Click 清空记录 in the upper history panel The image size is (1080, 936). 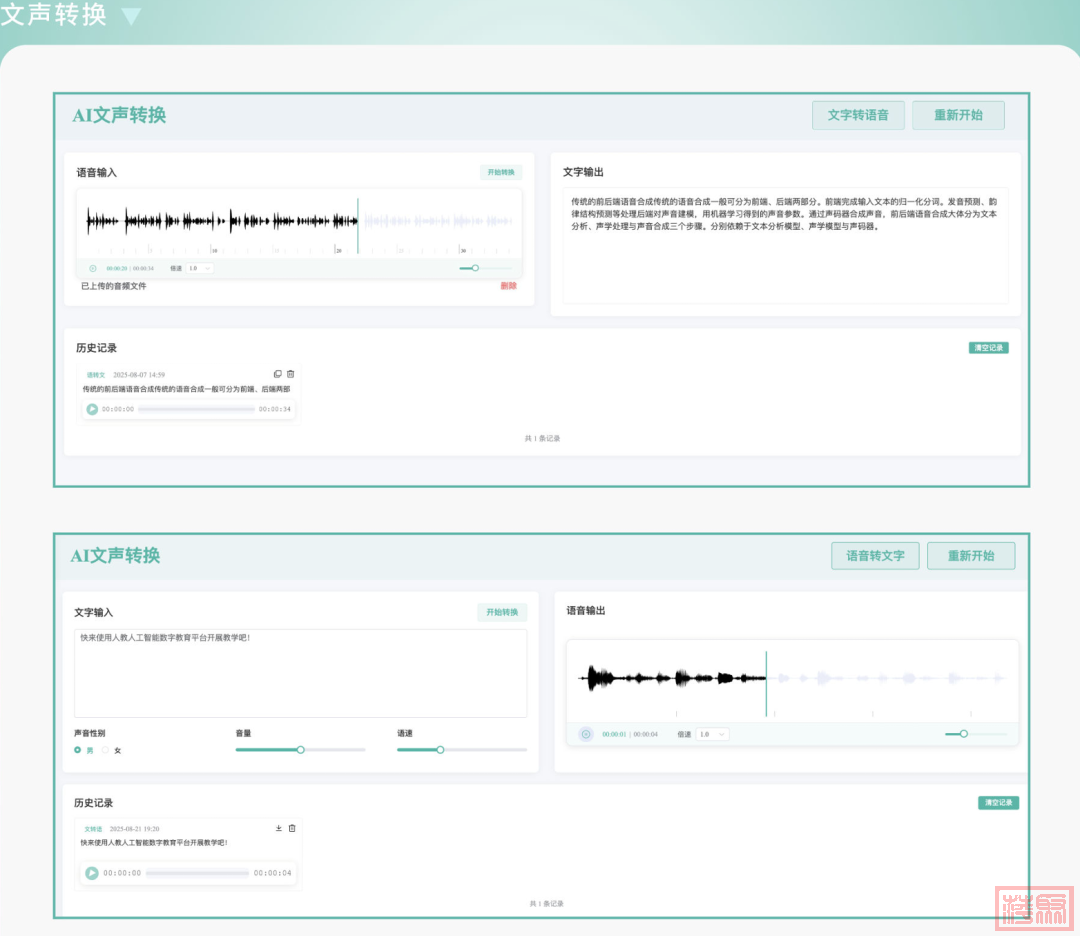[988, 348]
